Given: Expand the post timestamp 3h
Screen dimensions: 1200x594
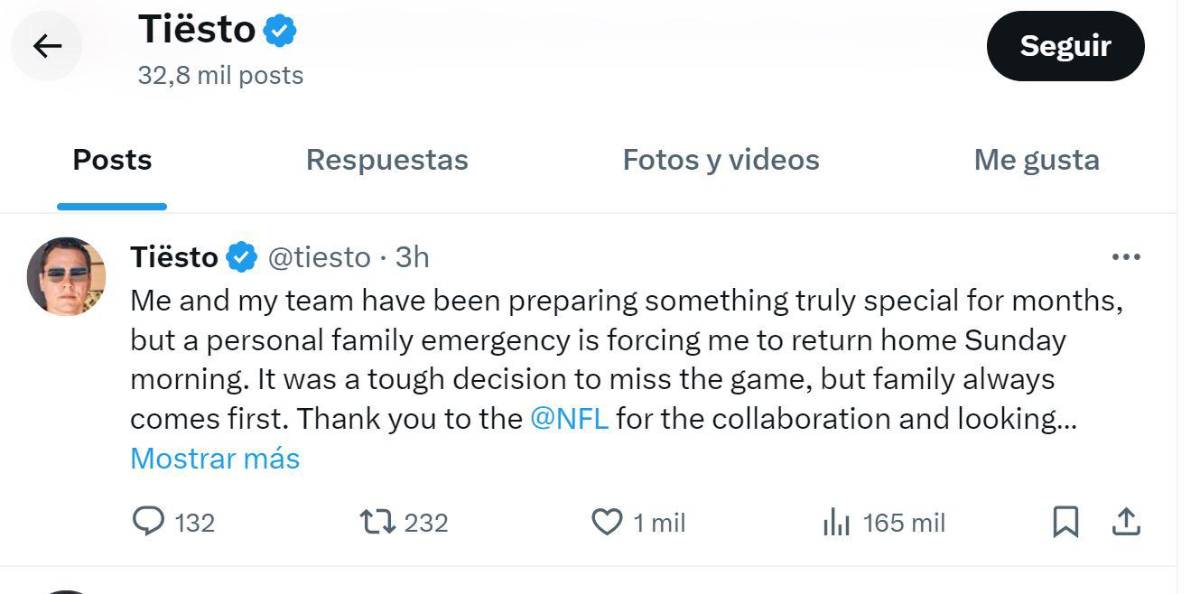Looking at the screenshot, I should tap(412, 257).
